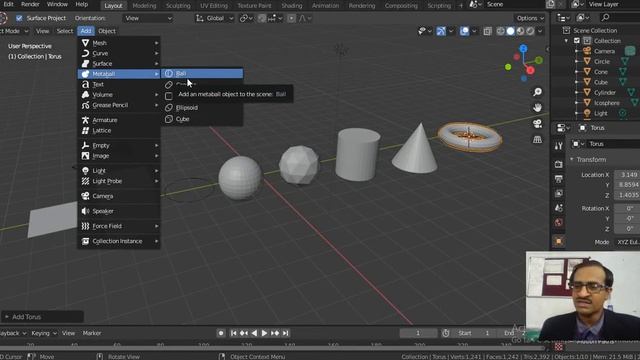Open Collection Instance submenu
This screenshot has height=360, width=640.
(x=119, y=241)
